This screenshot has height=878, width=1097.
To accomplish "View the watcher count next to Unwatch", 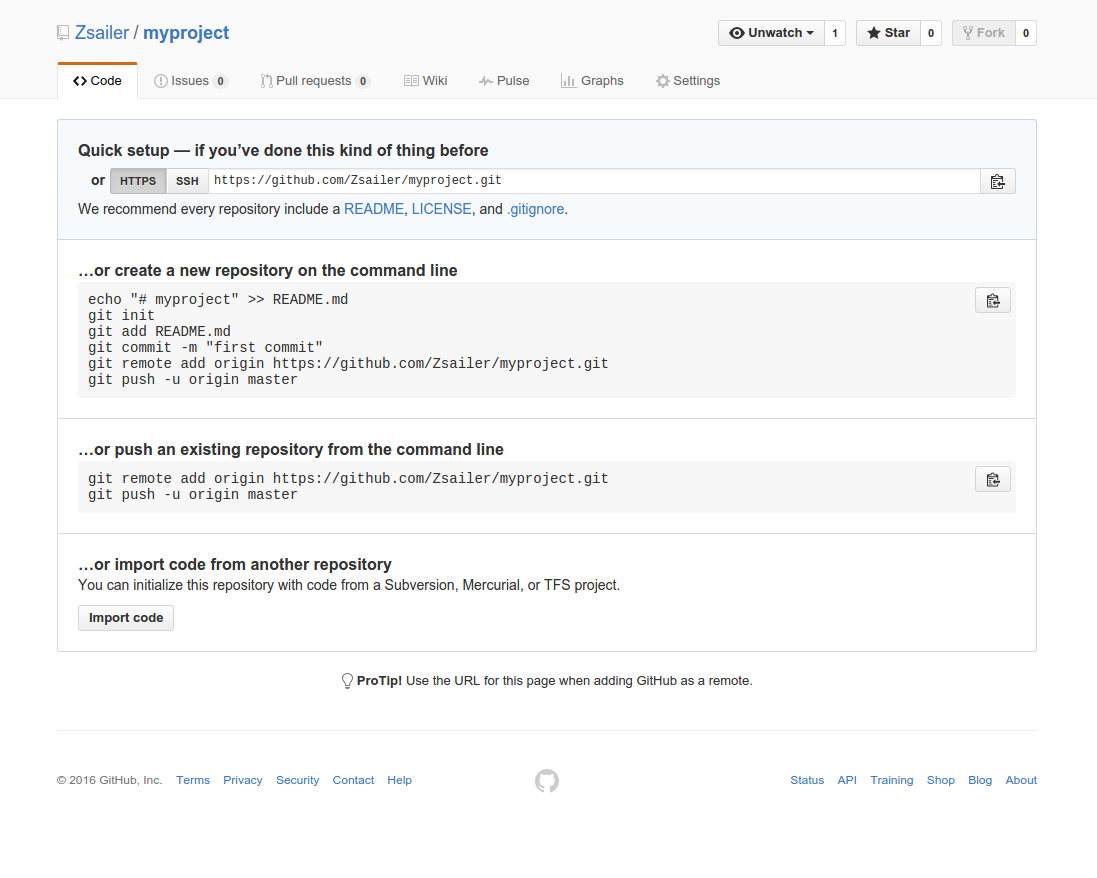I will [x=835, y=33].
